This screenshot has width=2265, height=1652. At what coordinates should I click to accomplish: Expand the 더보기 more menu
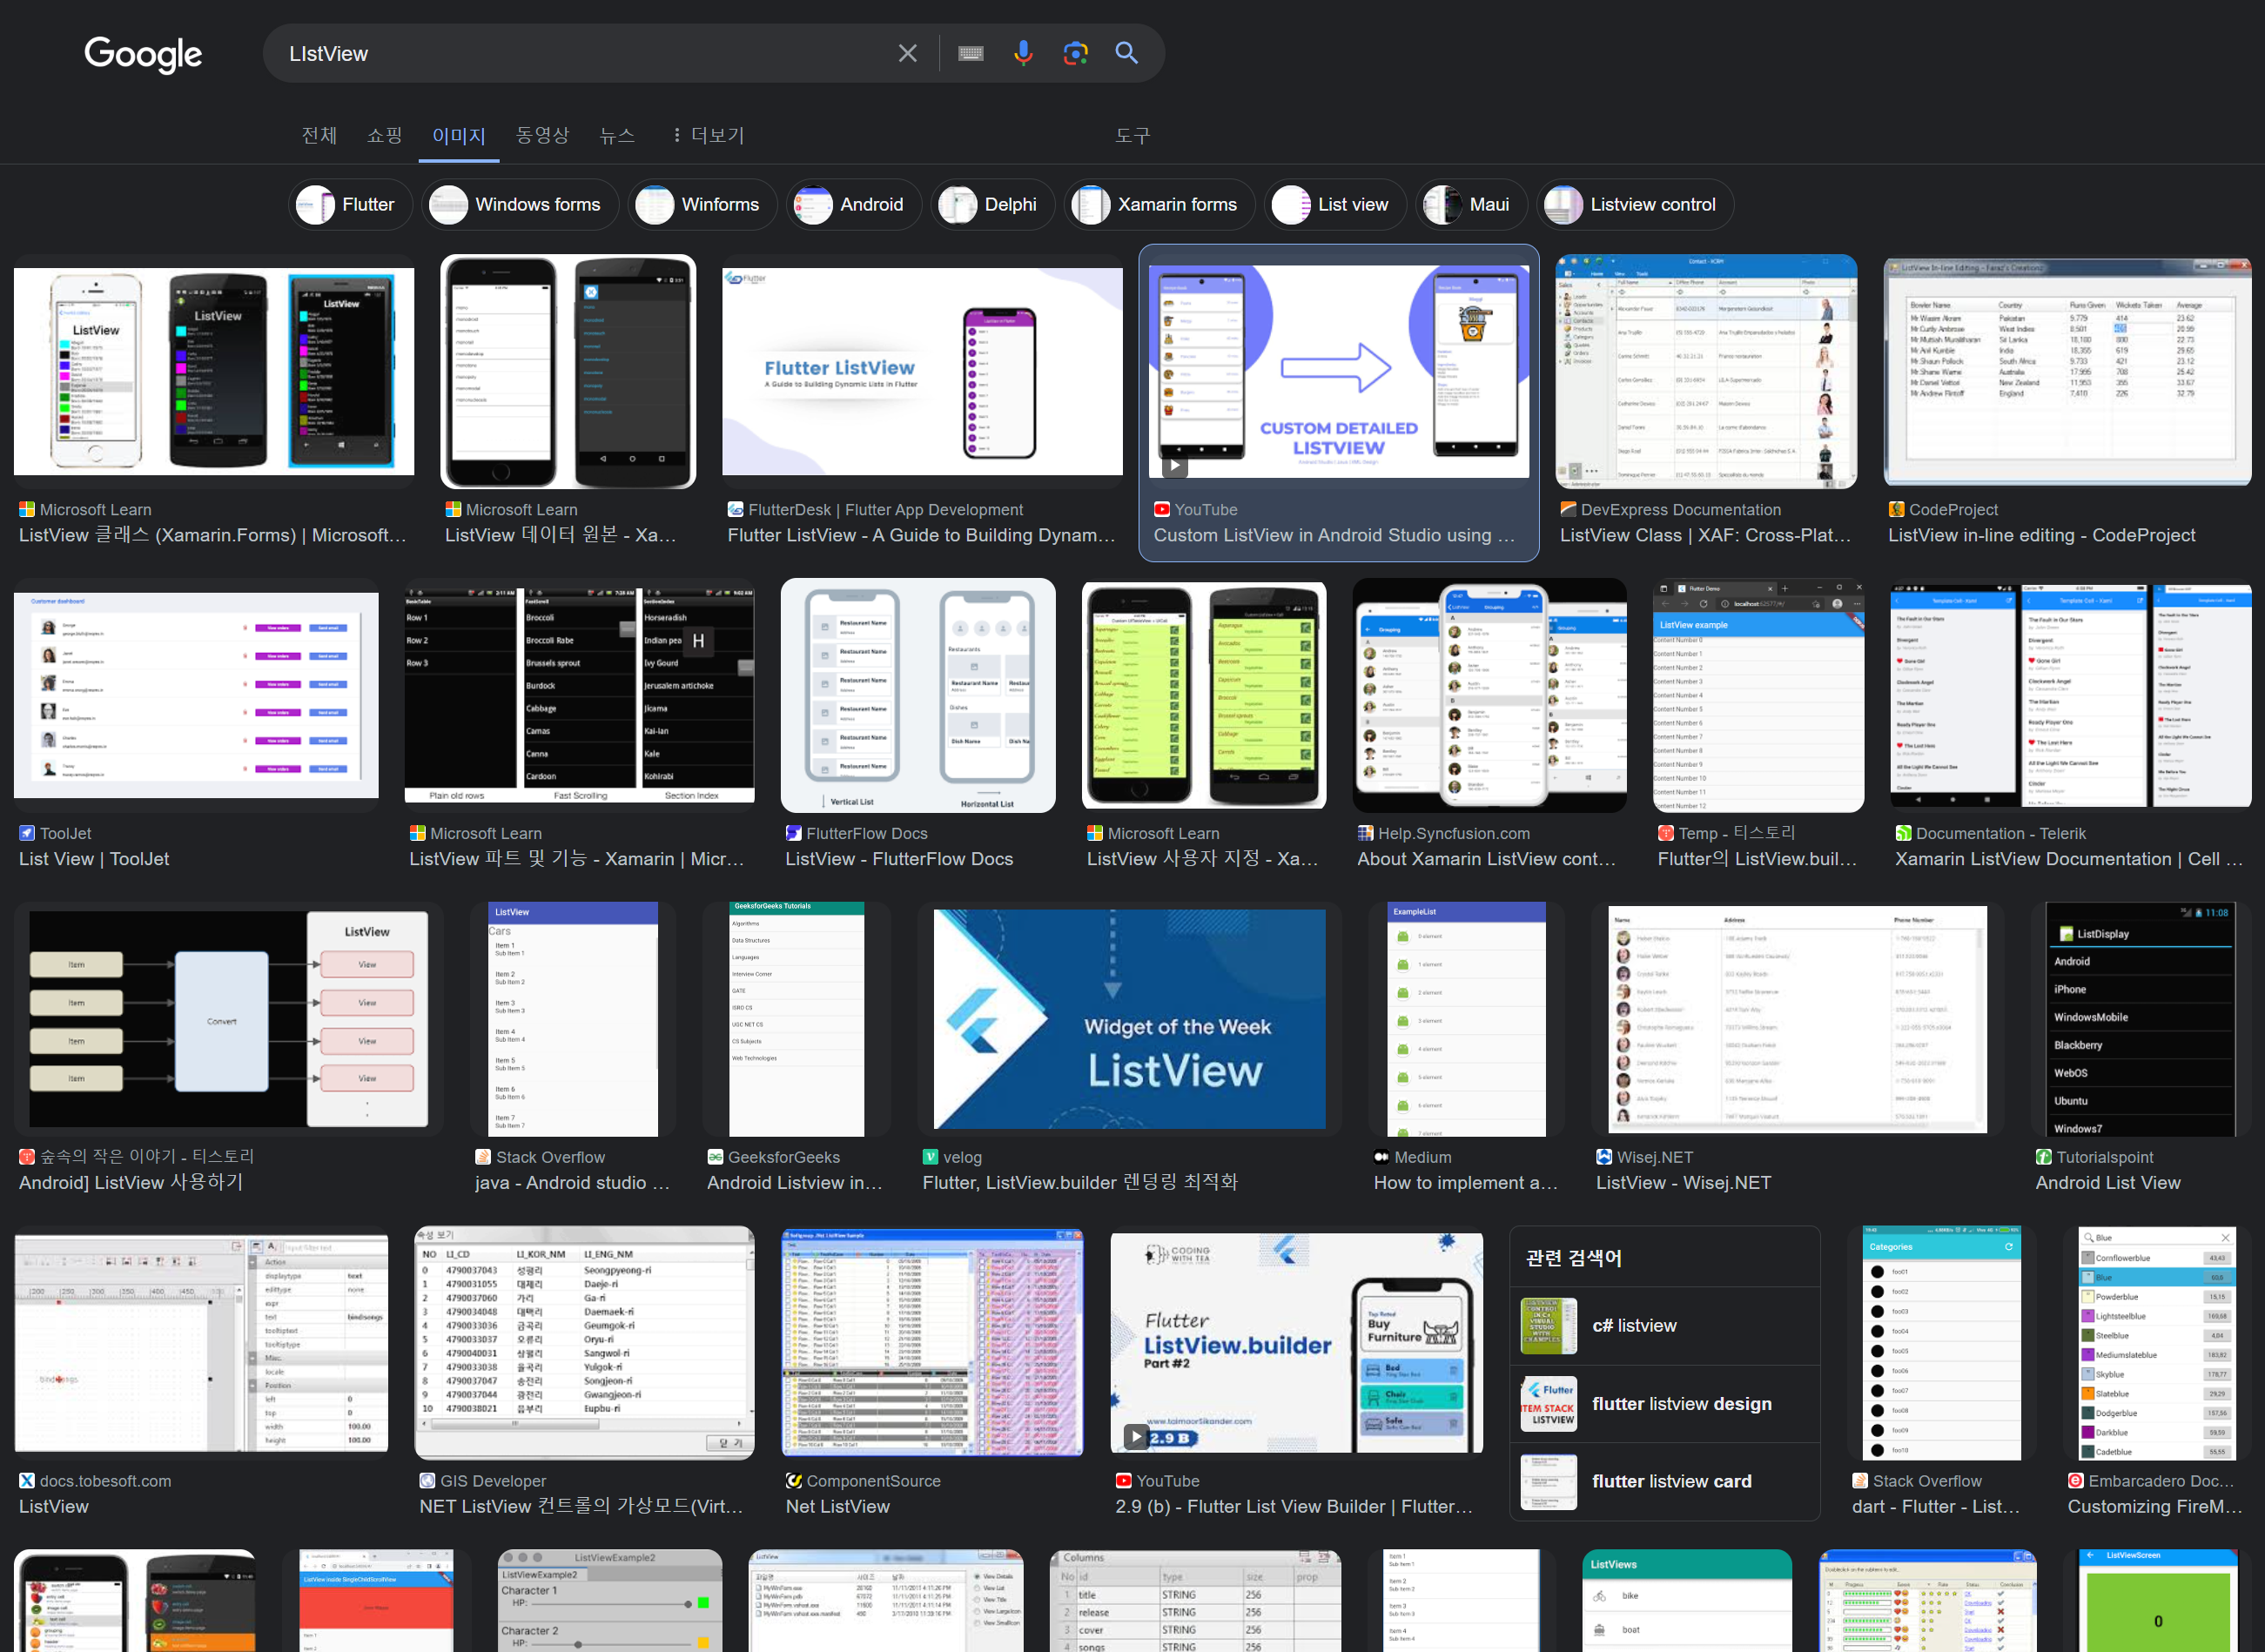tap(708, 135)
